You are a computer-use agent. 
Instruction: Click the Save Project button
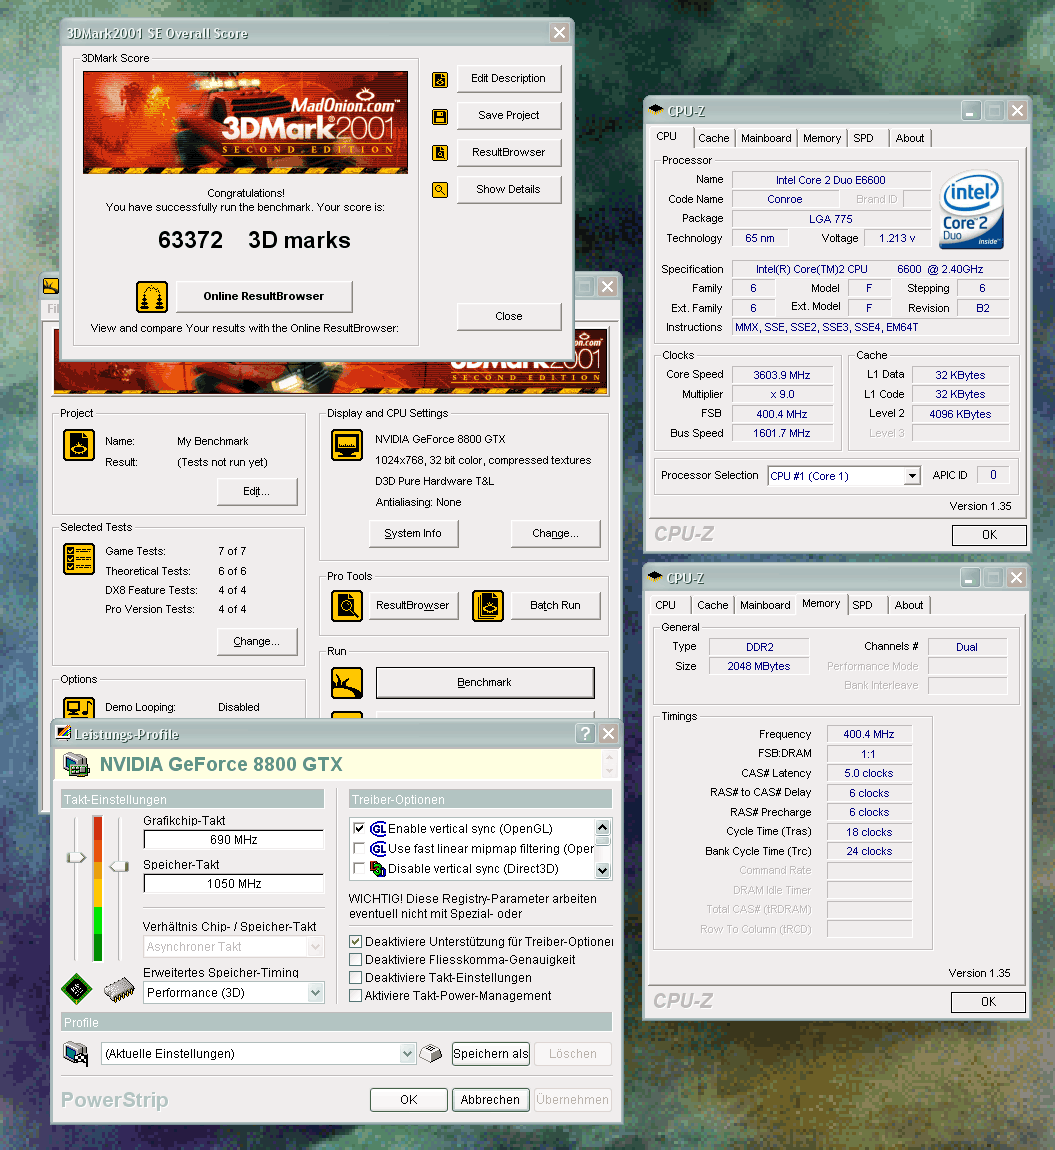point(508,115)
